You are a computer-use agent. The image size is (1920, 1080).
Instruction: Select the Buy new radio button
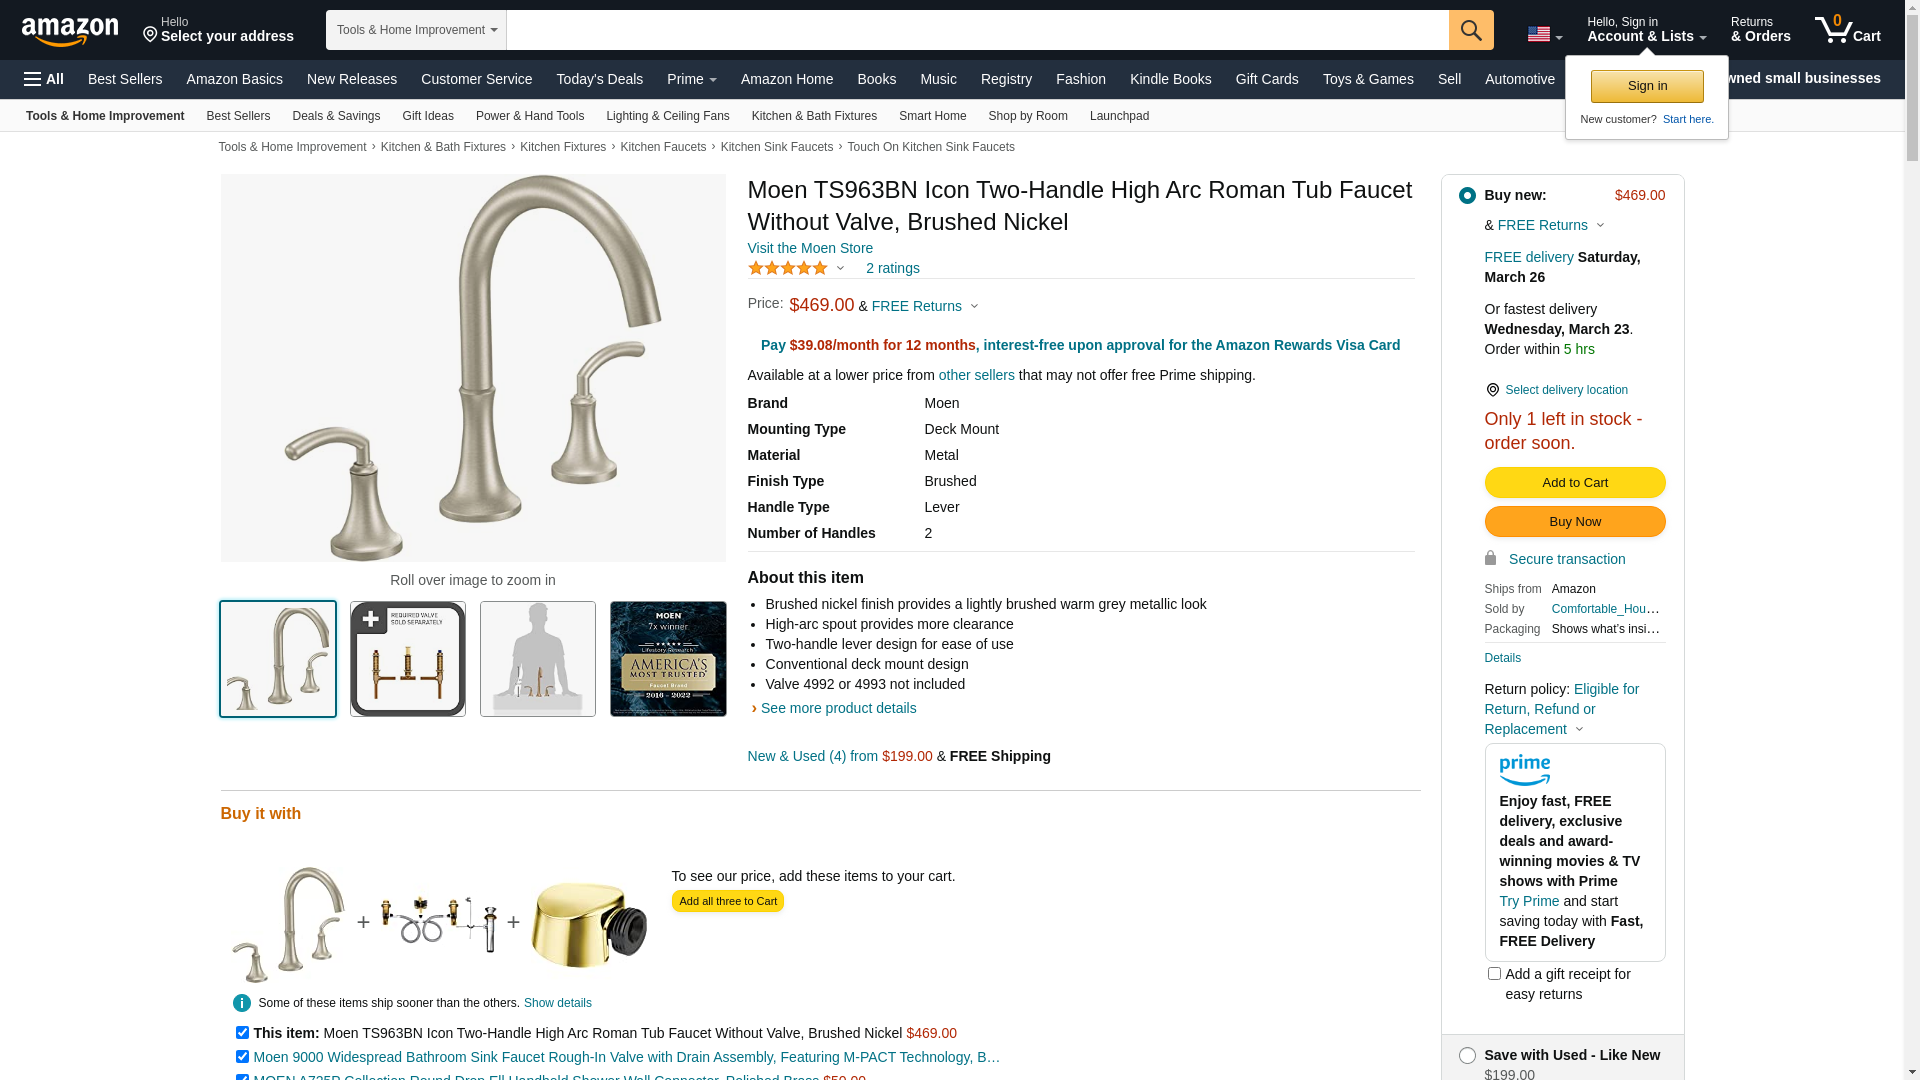pyautogui.click(x=1467, y=196)
